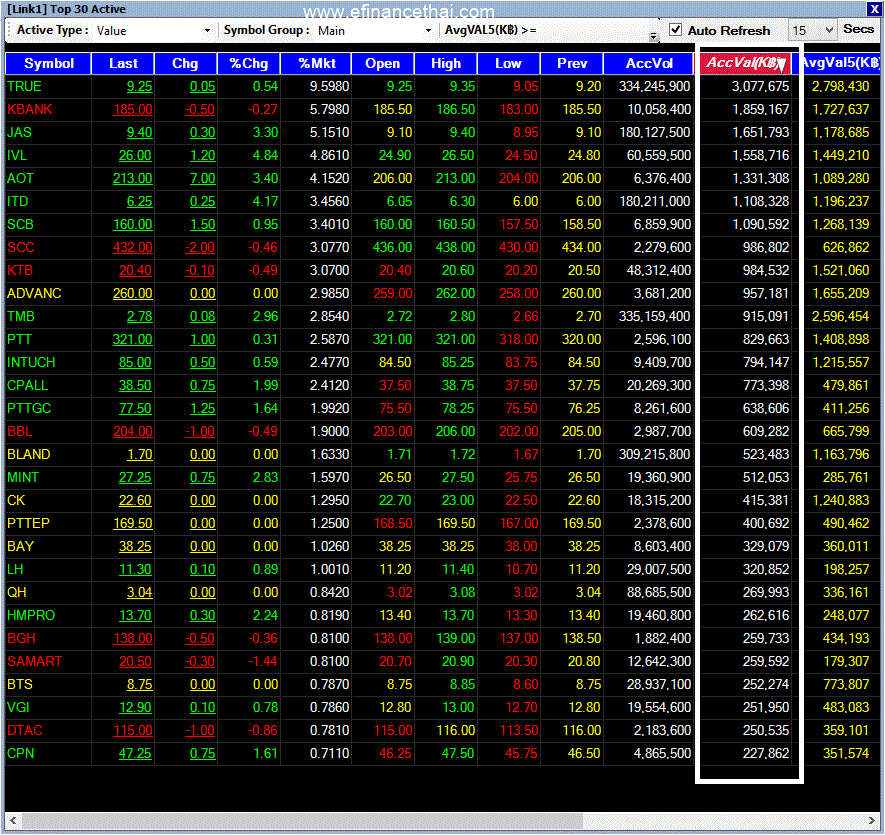Viewport: 885px width, 835px height.
Task: Click the horizontal scrollbar right arrow
Action: tap(872, 820)
